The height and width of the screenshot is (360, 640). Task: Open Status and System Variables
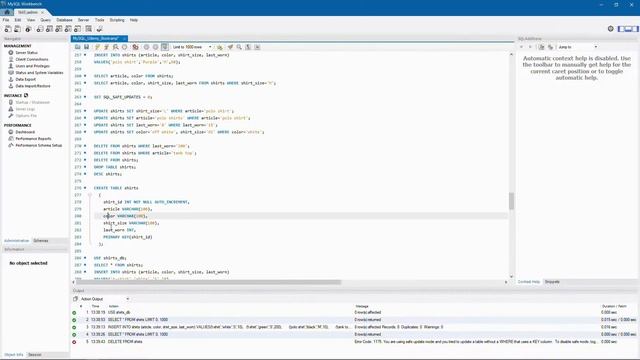(39, 73)
